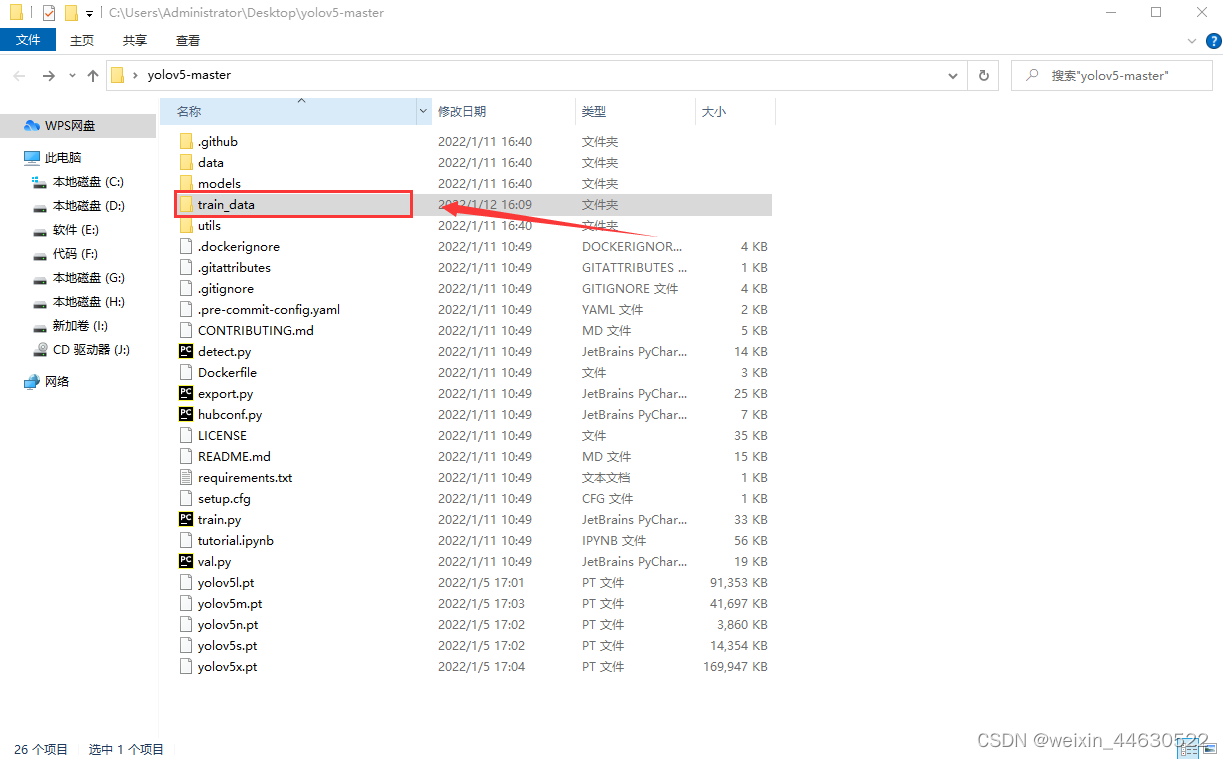Viewport: 1223px width, 759px height.
Task: Select 网络 in navigation pane
Action: [47, 382]
